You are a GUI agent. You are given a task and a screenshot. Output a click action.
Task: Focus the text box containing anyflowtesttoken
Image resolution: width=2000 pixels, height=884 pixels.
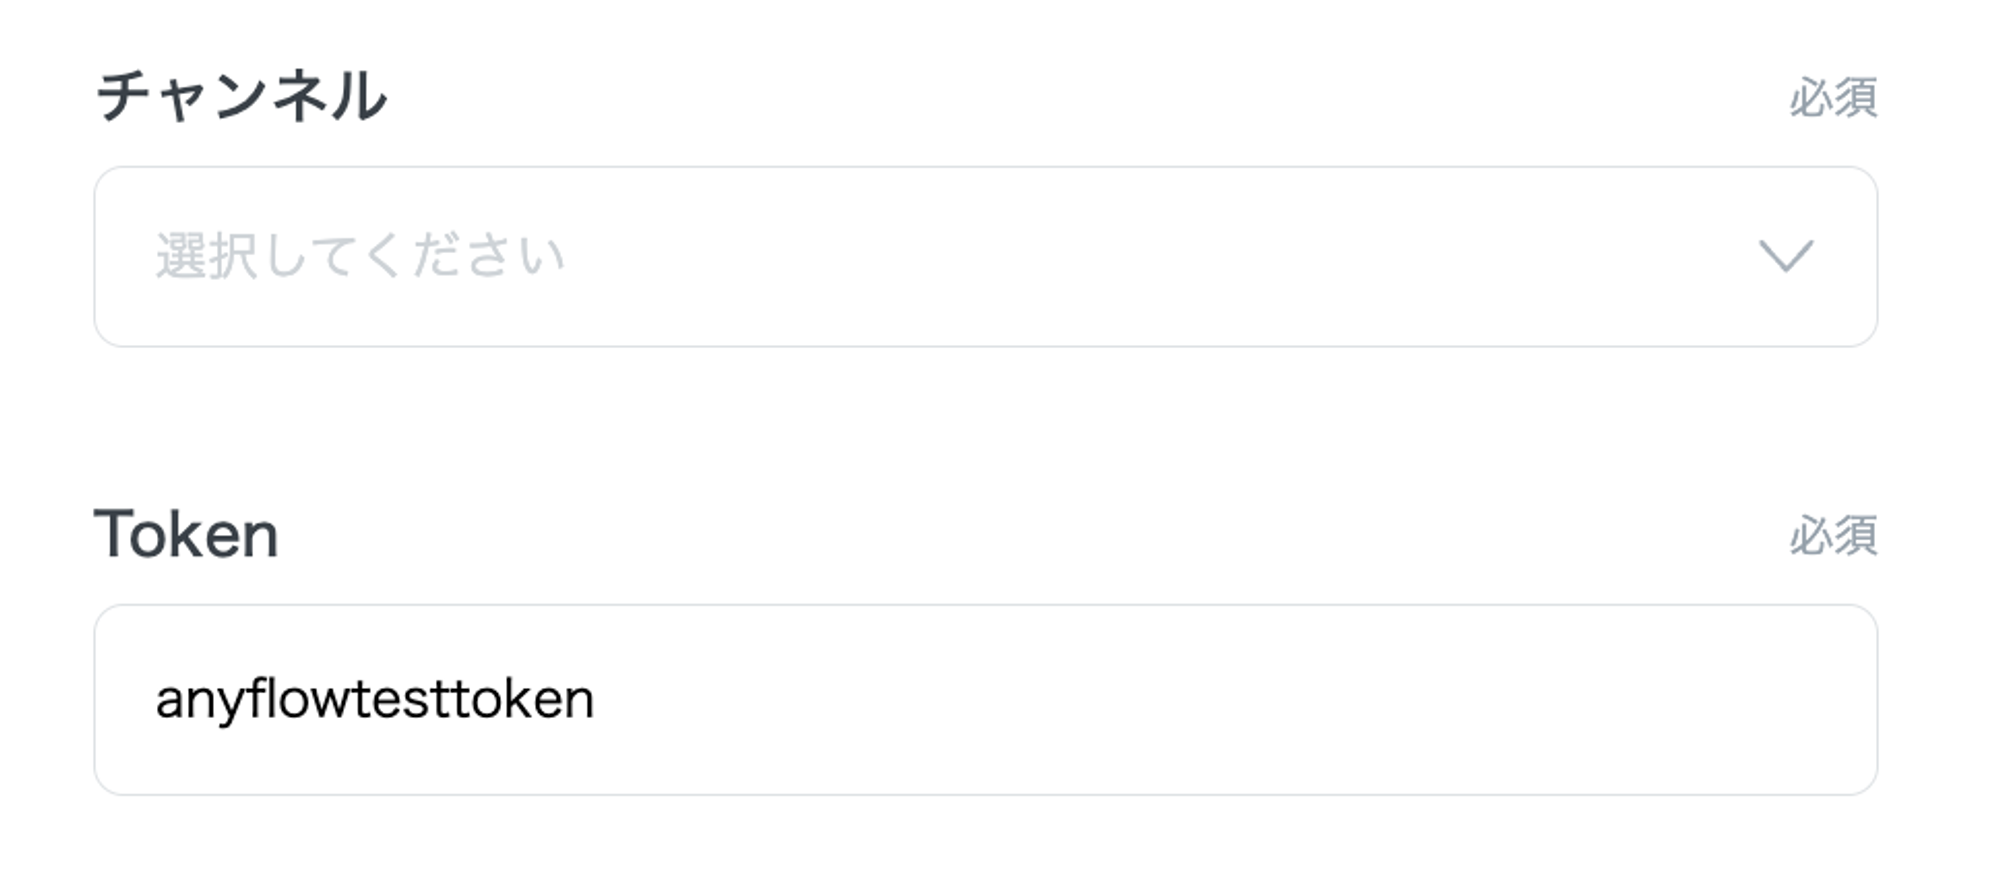985,699
